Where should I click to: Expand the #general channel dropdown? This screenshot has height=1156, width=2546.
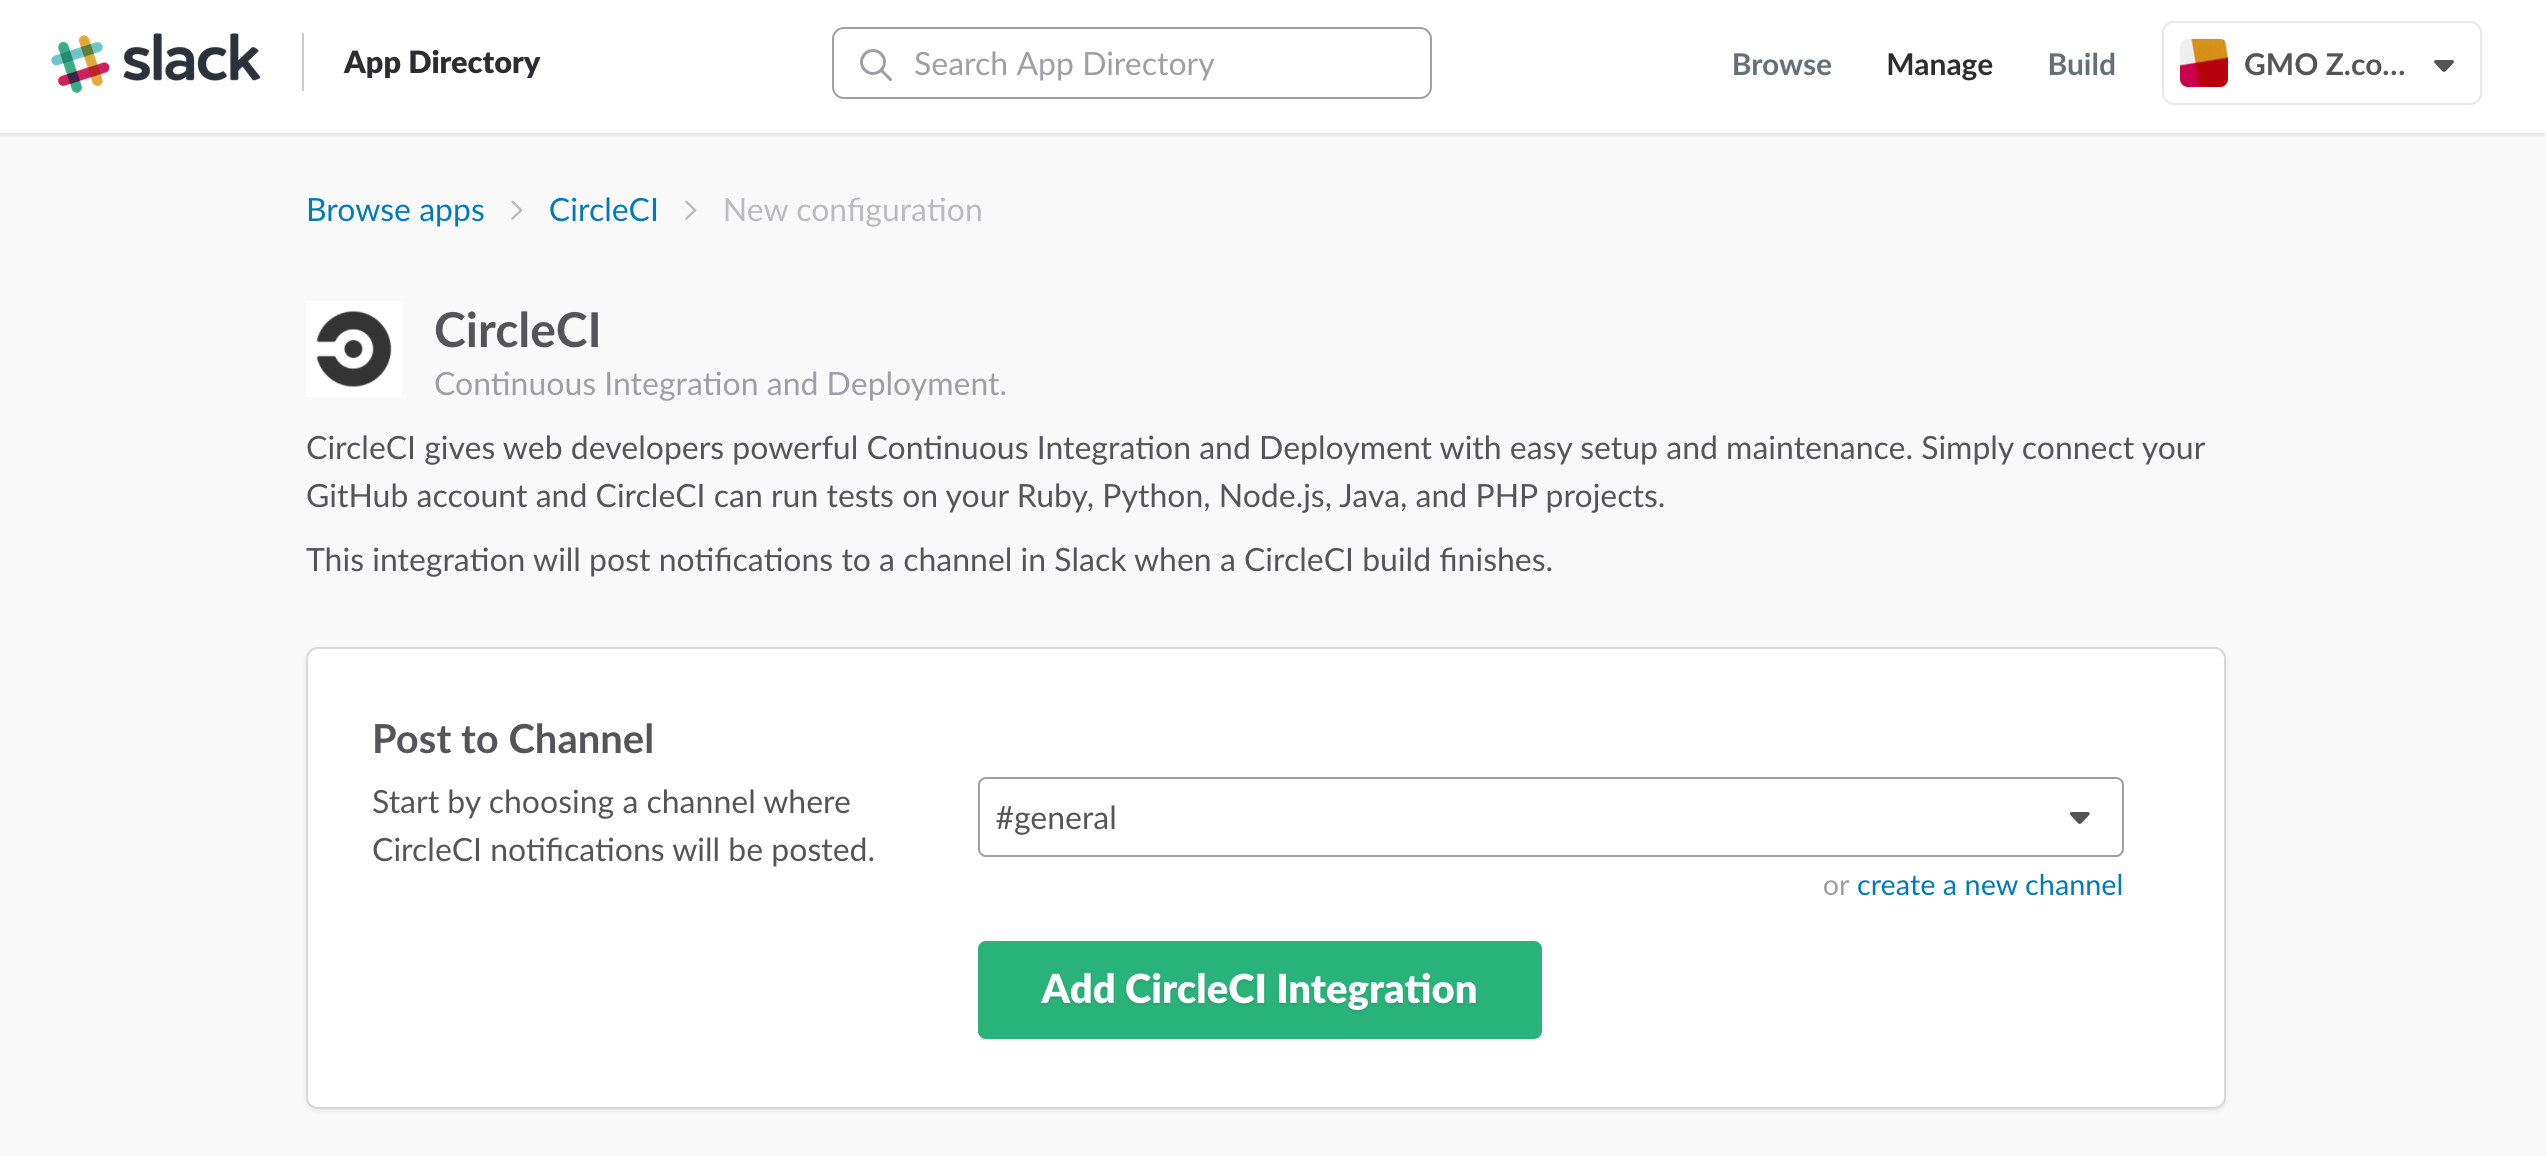click(x=1550, y=817)
